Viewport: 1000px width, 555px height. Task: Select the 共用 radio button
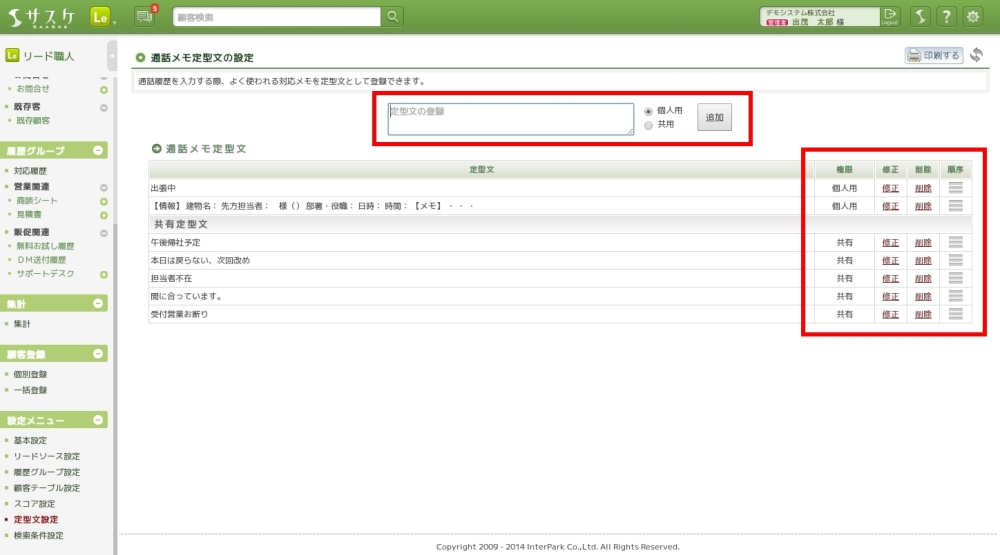tap(649, 125)
